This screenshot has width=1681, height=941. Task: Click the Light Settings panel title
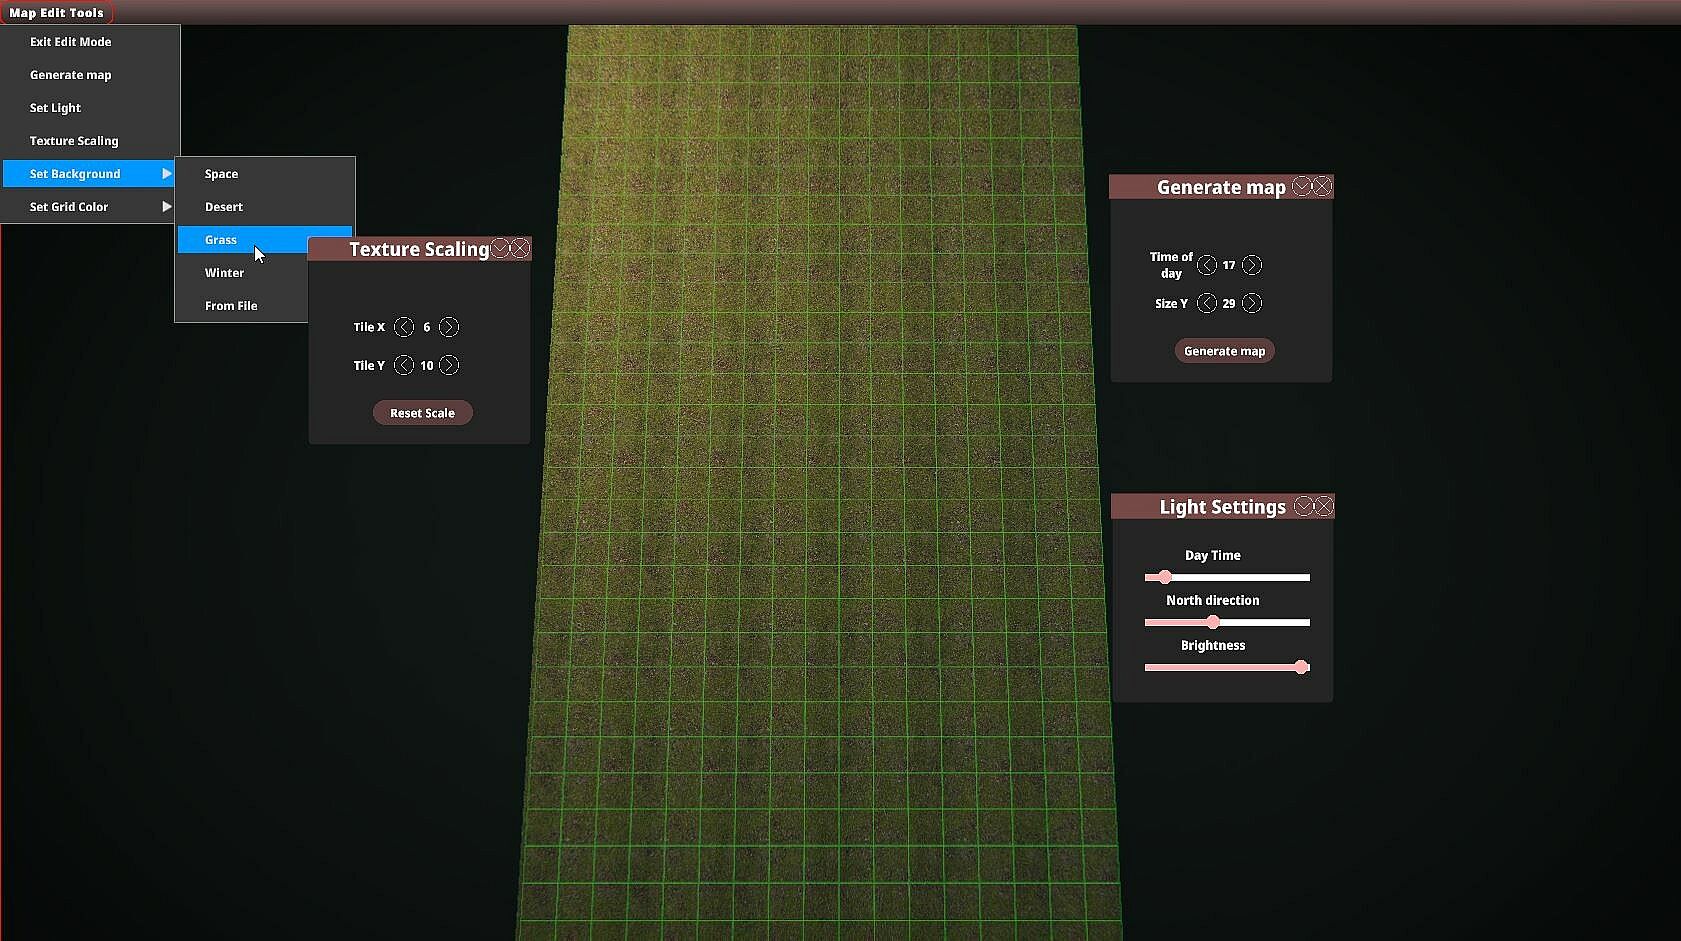(1222, 507)
